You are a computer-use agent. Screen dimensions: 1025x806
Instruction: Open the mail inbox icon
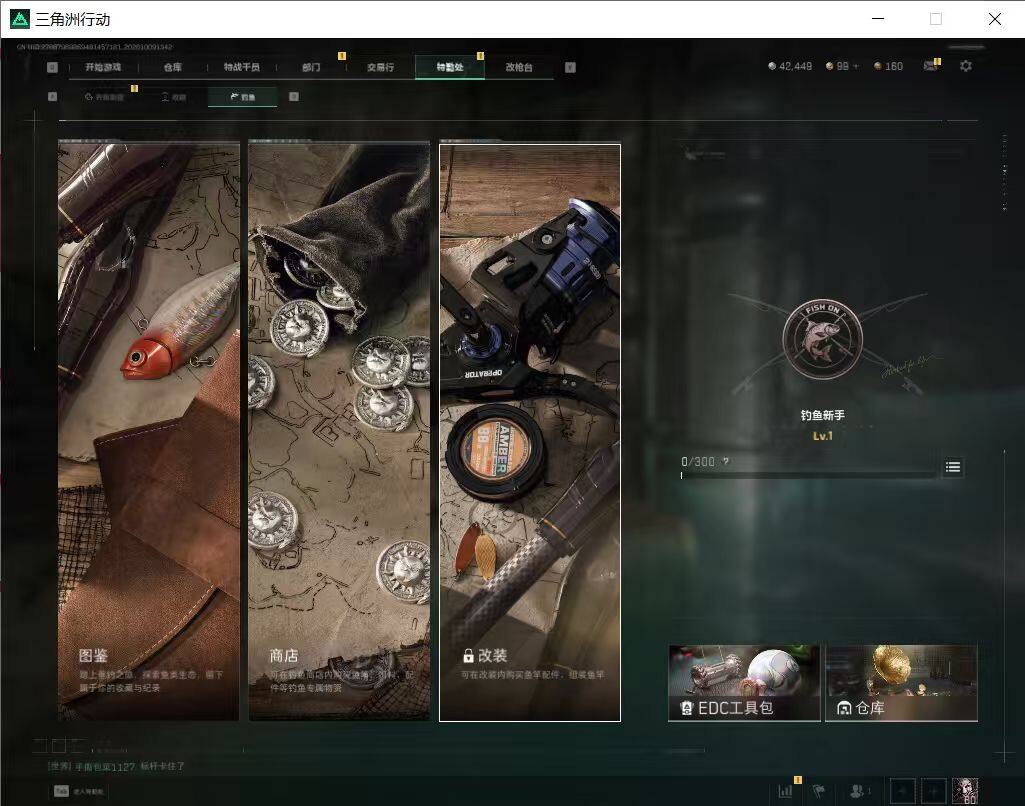(930, 65)
